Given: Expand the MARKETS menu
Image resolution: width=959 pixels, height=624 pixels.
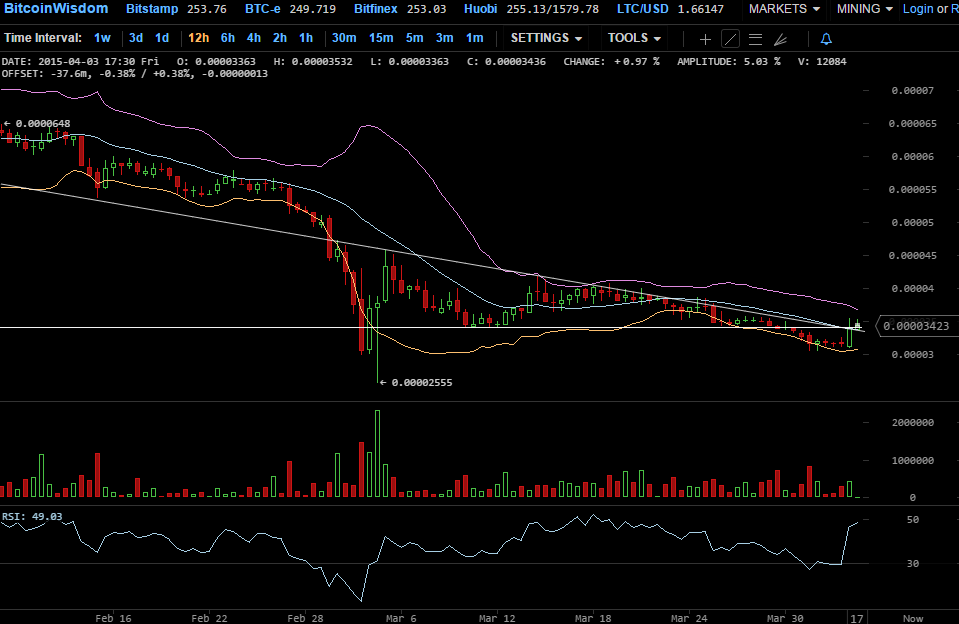Looking at the screenshot, I should click(x=784, y=9).
